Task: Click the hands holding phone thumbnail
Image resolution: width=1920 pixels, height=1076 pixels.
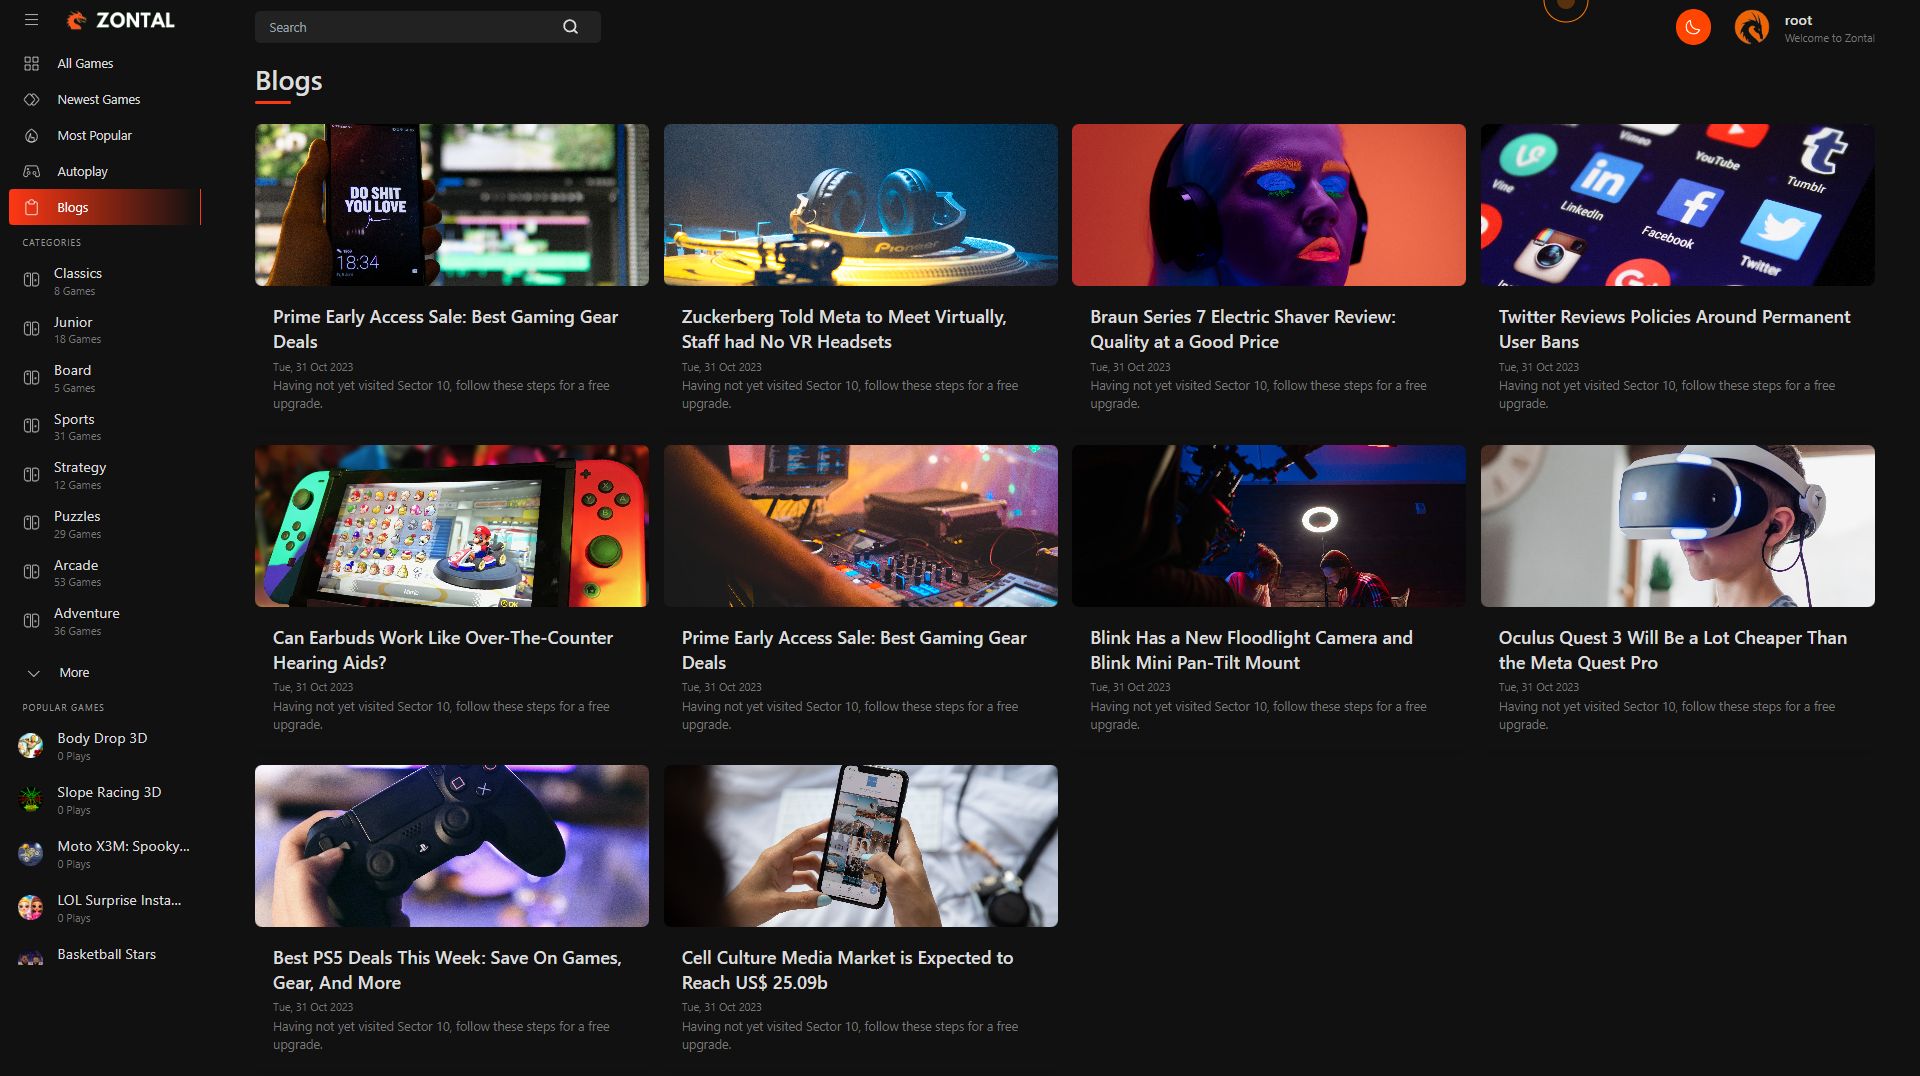Action: pos(861,846)
